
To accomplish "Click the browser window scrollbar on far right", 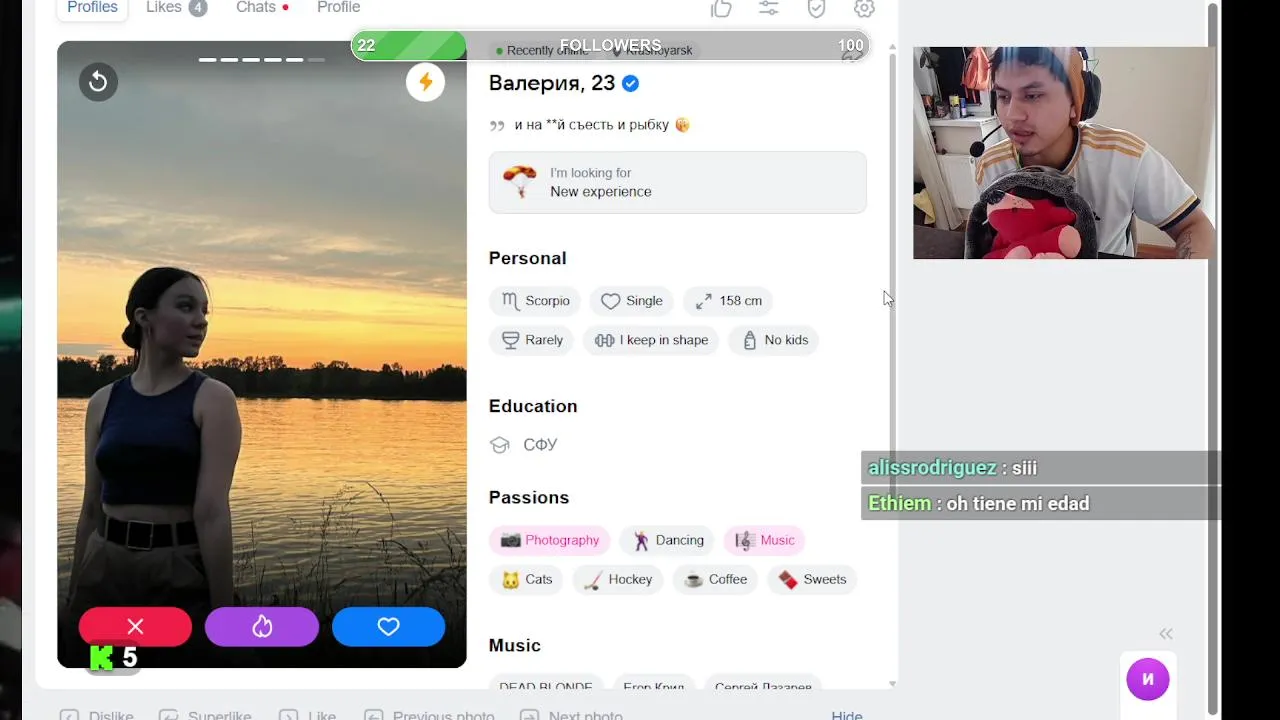I will (x=1213, y=360).
